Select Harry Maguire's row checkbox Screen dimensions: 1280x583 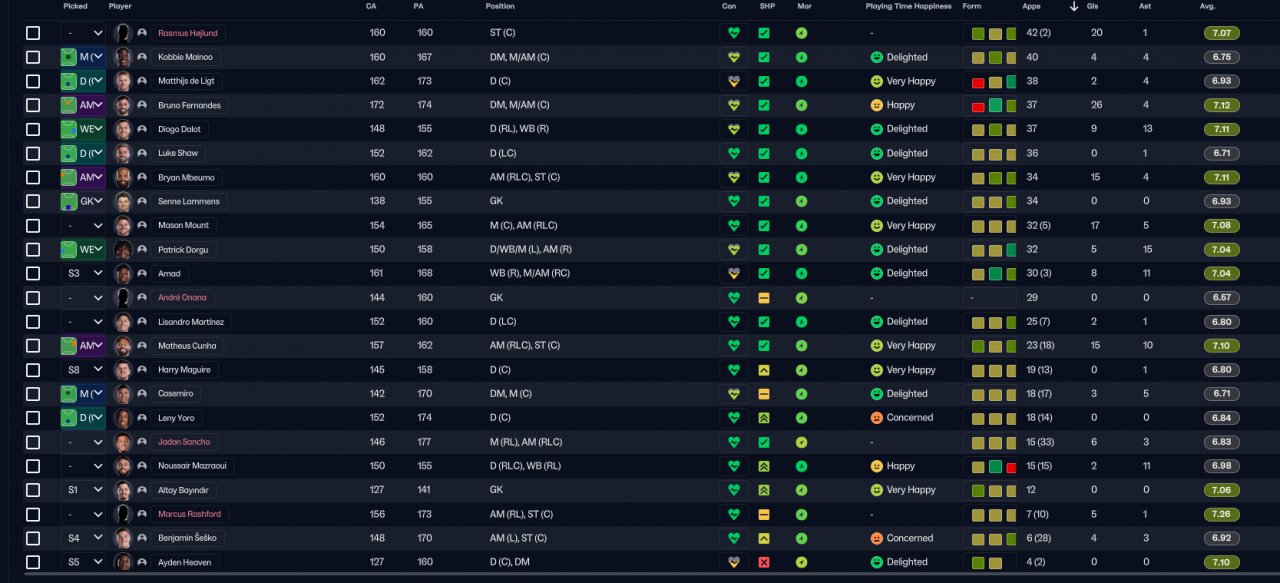coord(33,370)
